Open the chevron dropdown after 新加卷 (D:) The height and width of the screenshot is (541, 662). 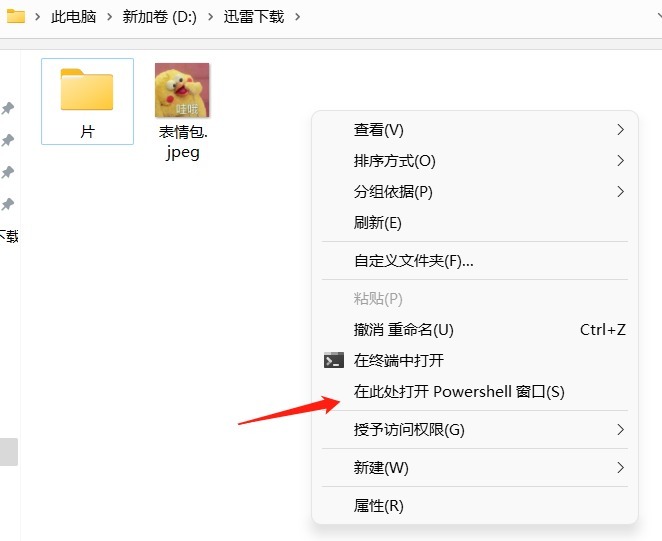210,17
